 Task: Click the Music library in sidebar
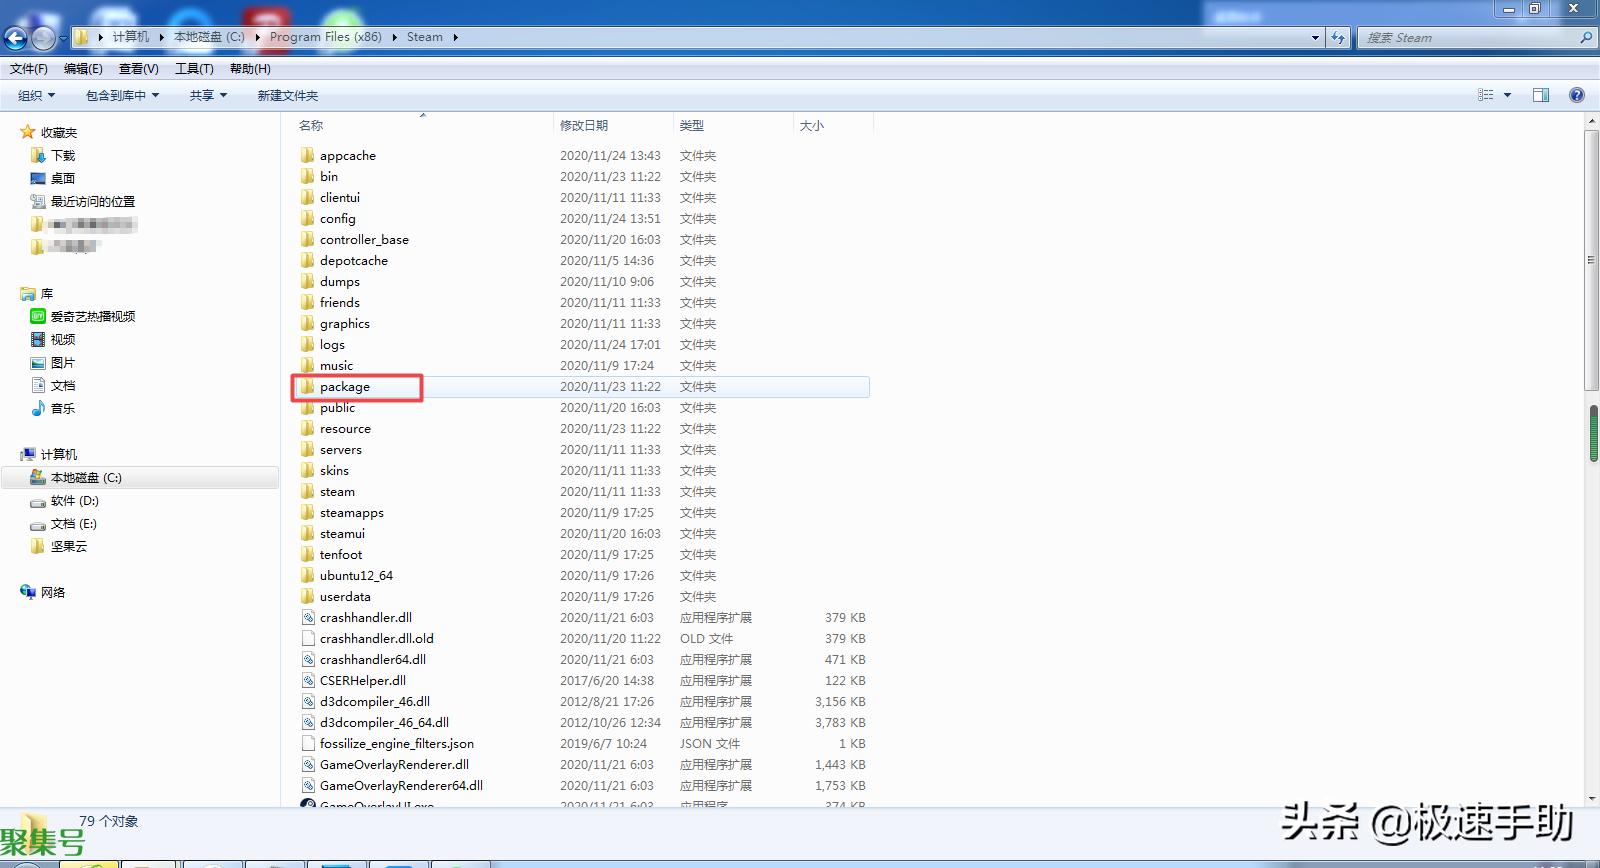[x=62, y=408]
